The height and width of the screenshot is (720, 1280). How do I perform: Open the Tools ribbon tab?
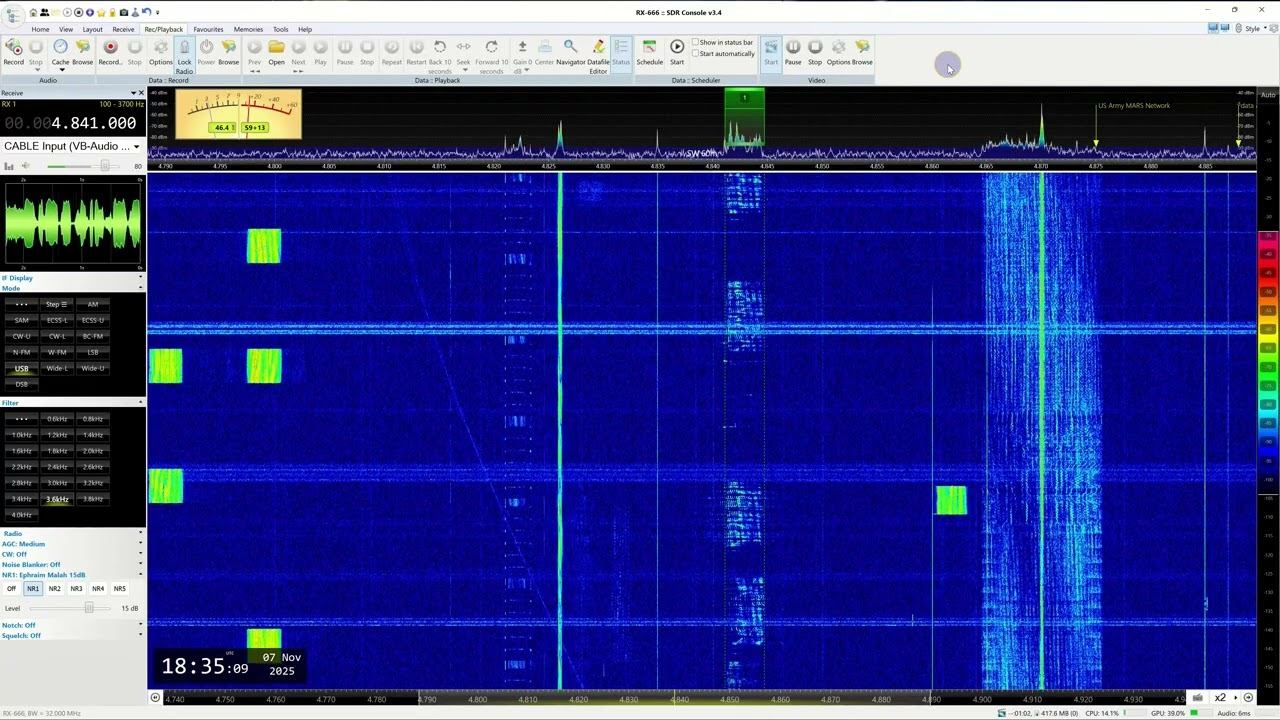pos(281,29)
